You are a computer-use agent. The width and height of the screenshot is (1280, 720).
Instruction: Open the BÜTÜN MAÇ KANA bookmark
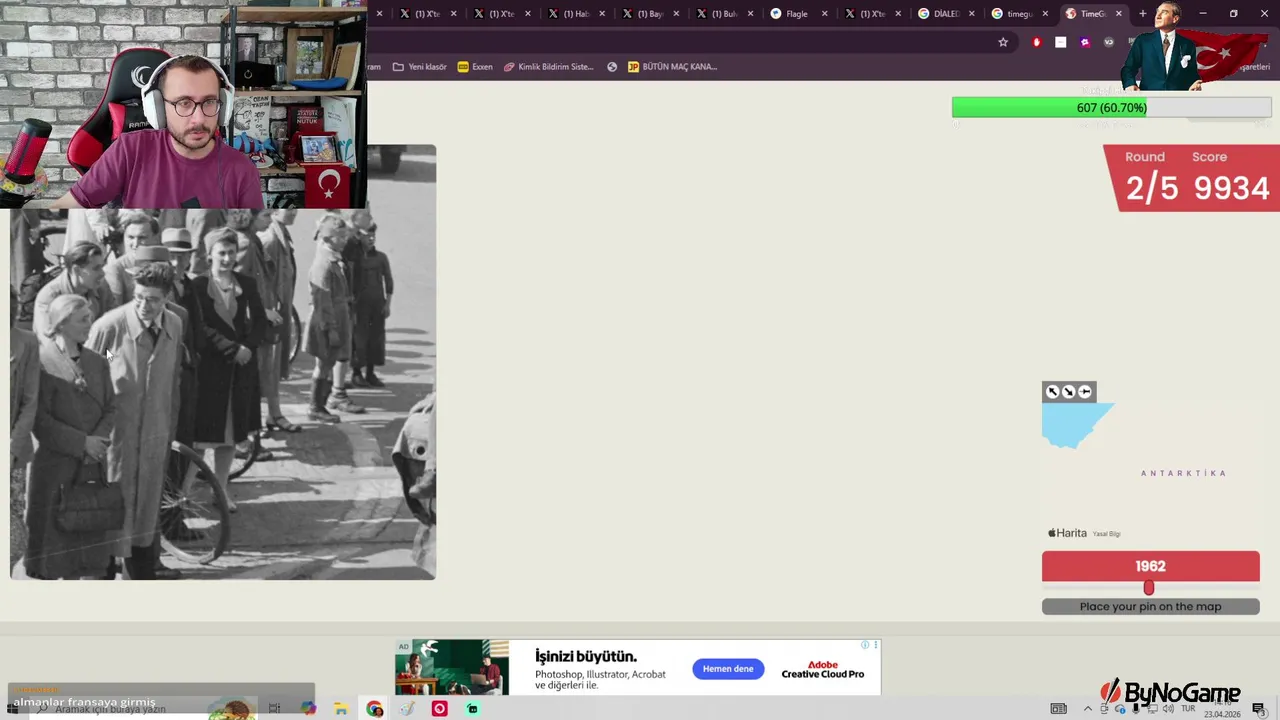tap(672, 67)
